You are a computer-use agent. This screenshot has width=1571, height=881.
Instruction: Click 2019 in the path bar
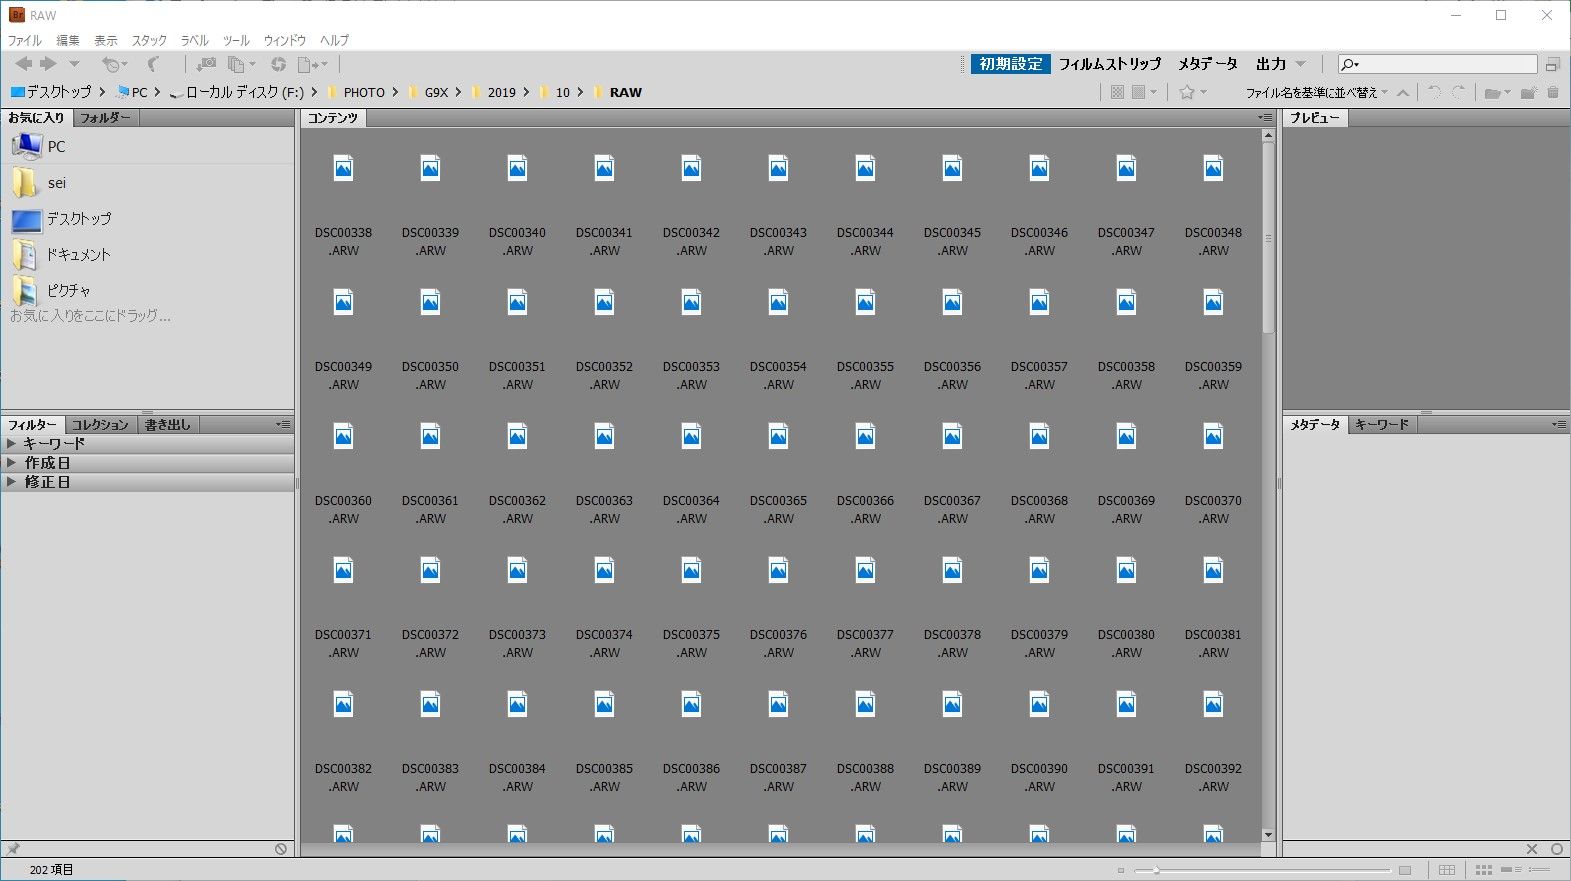[502, 92]
